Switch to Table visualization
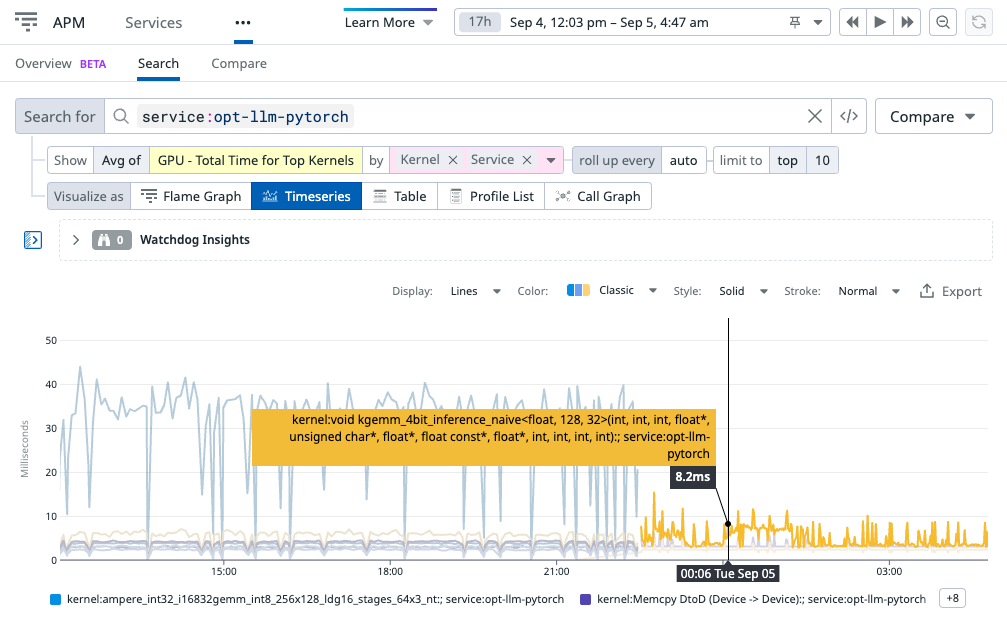The image size is (1007, 632). click(399, 196)
